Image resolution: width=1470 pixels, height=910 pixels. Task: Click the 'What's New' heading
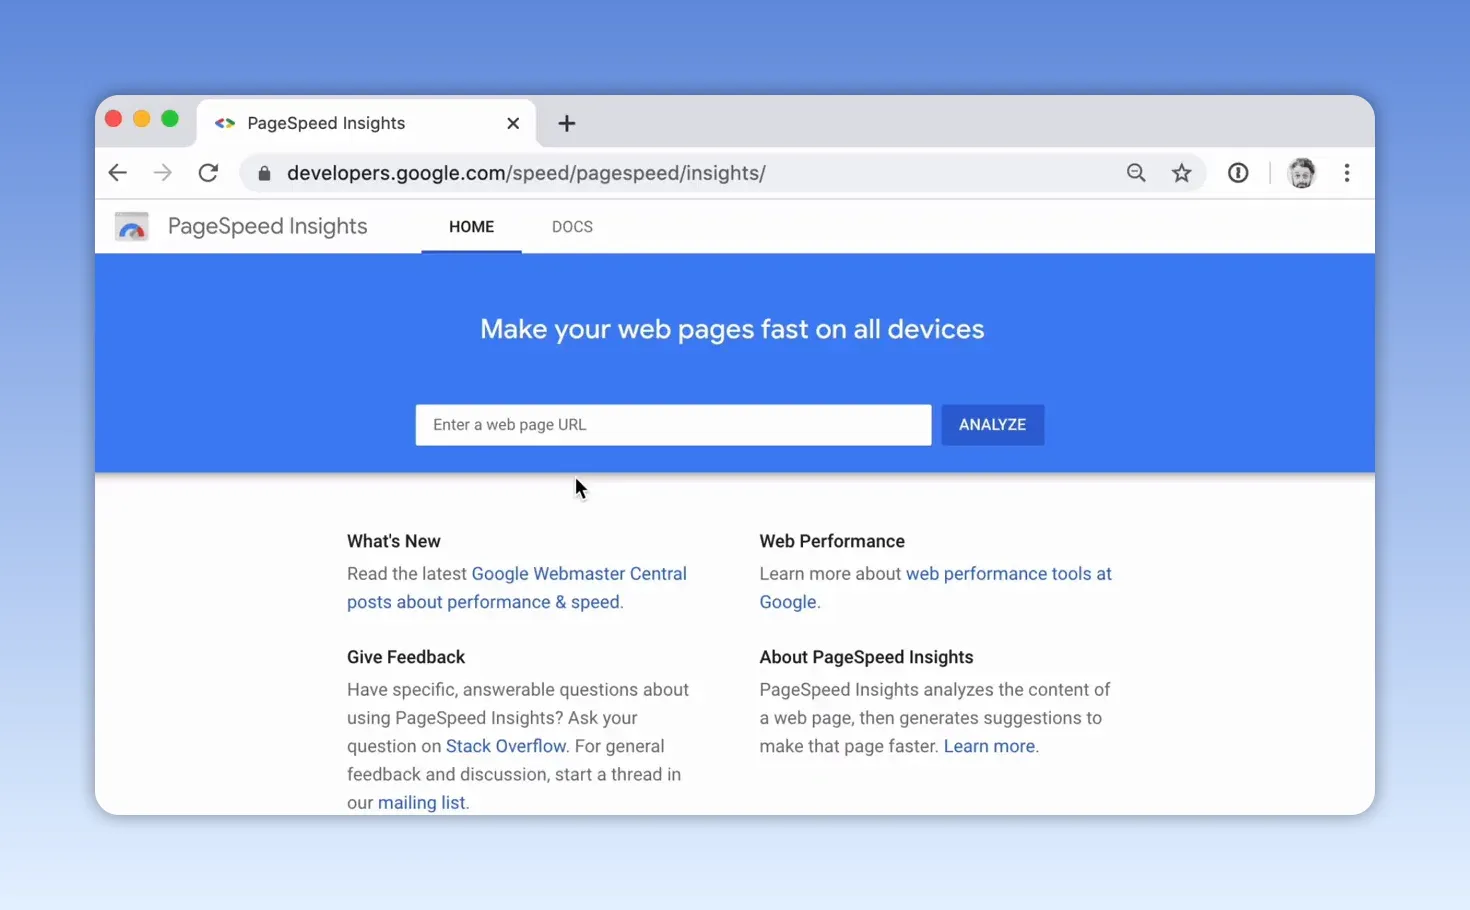pos(394,541)
